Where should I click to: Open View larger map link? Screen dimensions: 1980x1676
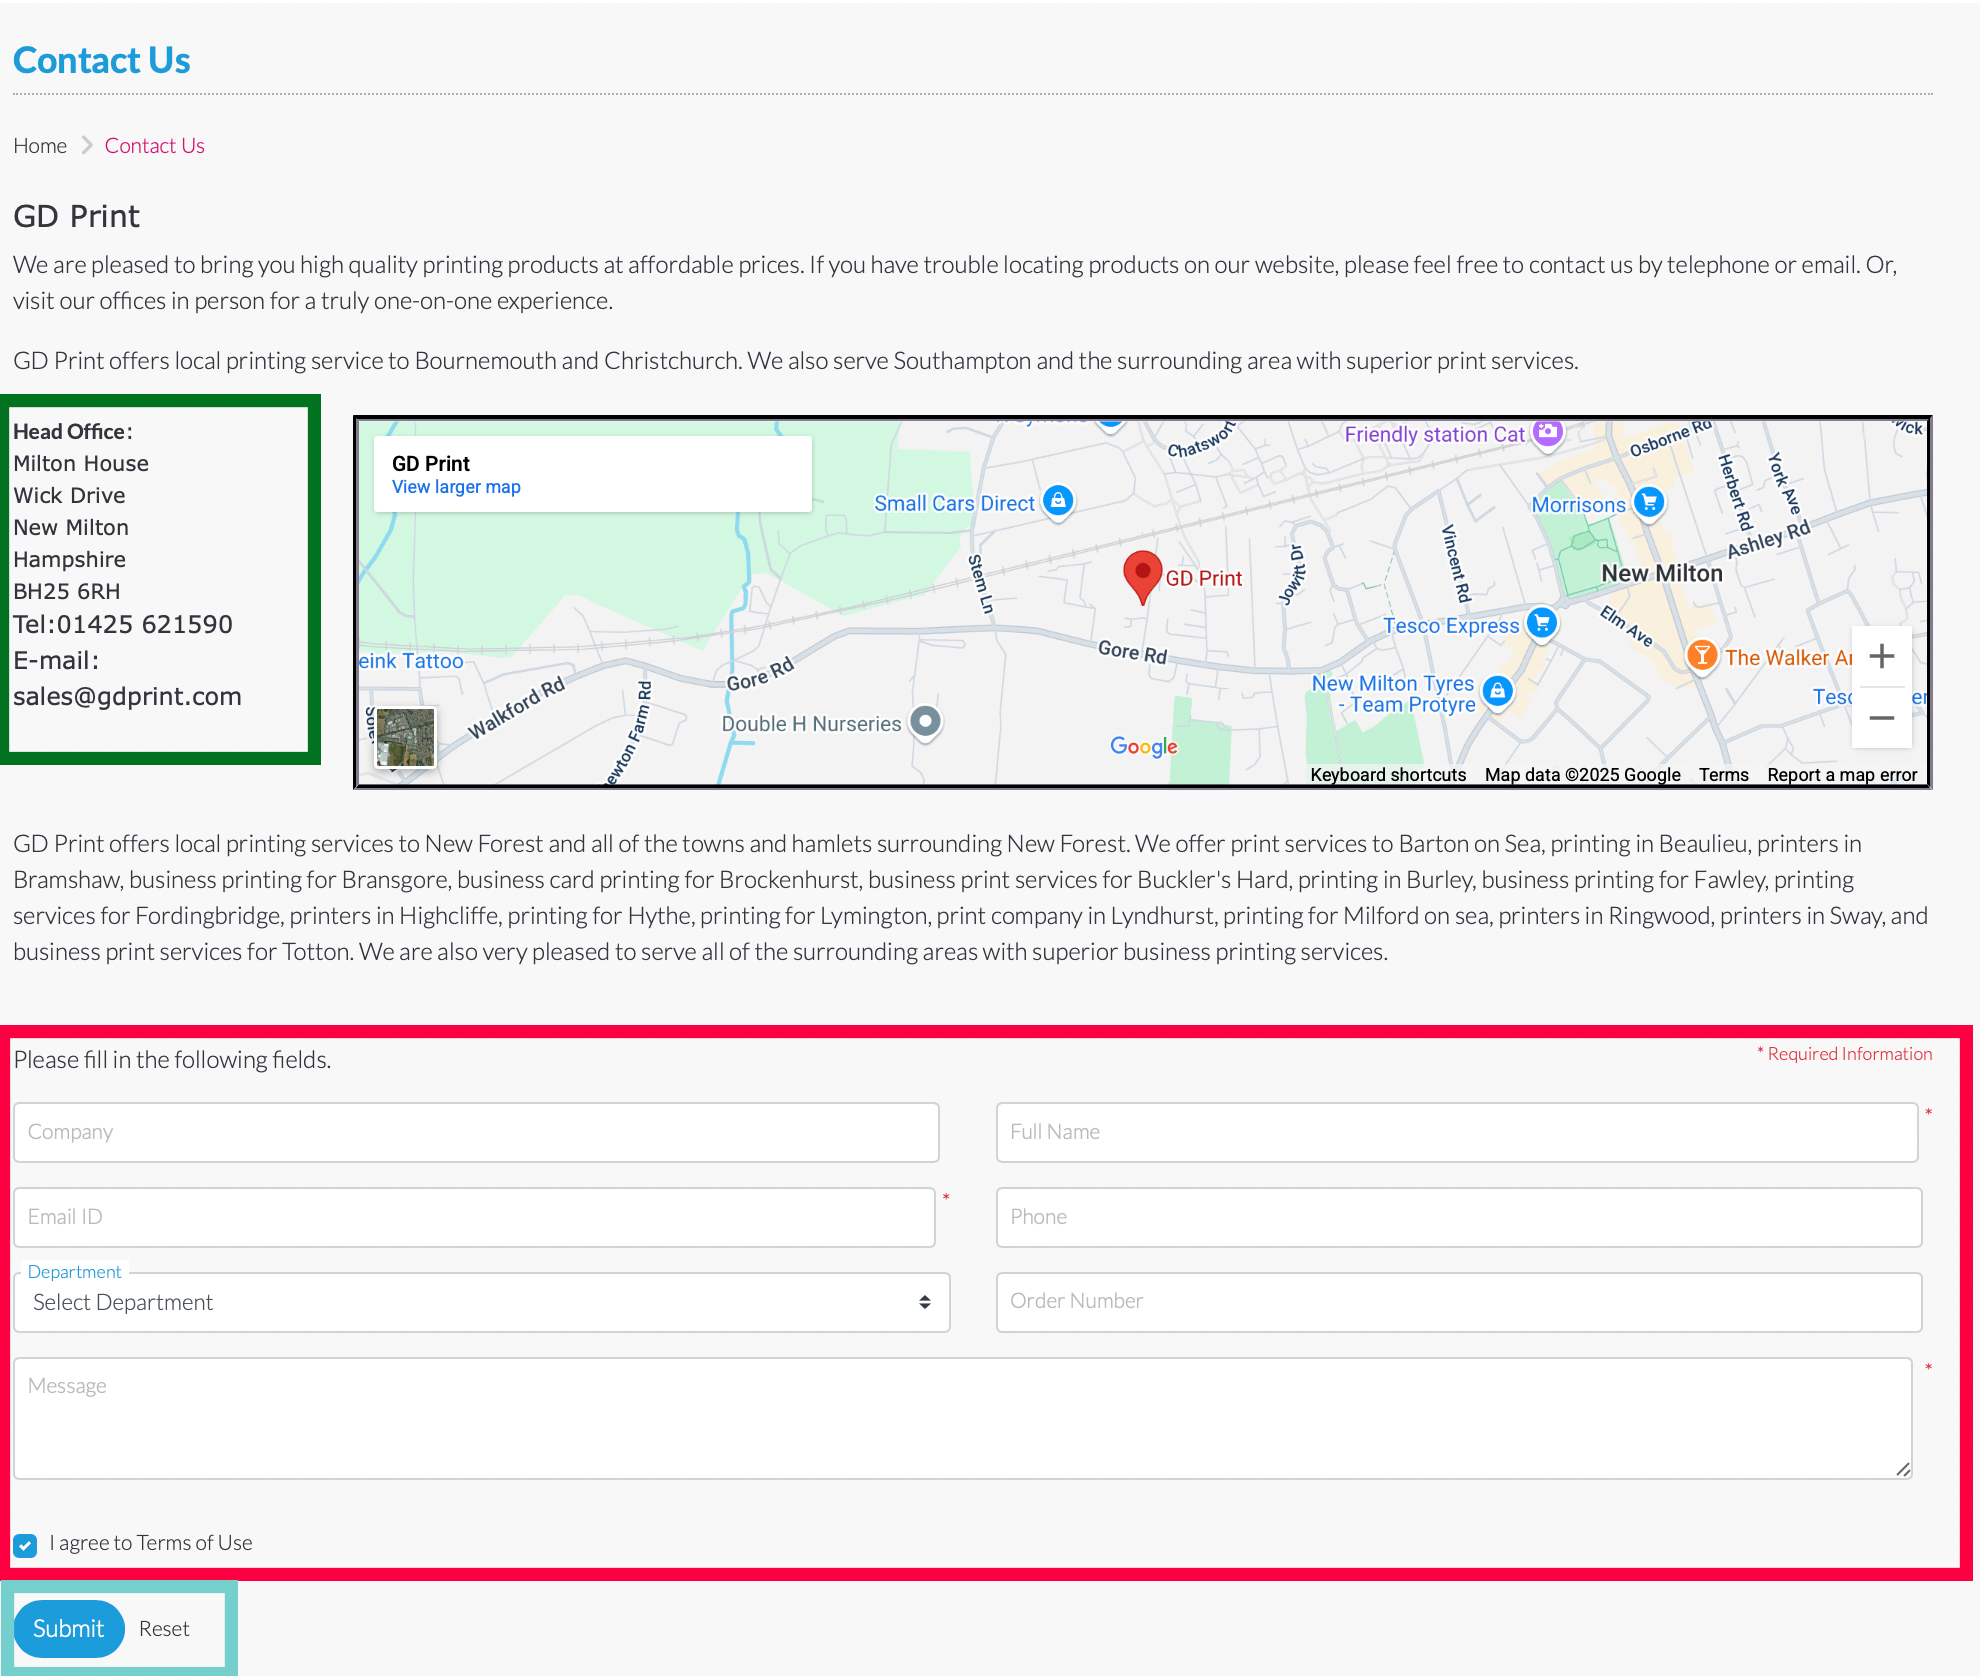[456, 487]
